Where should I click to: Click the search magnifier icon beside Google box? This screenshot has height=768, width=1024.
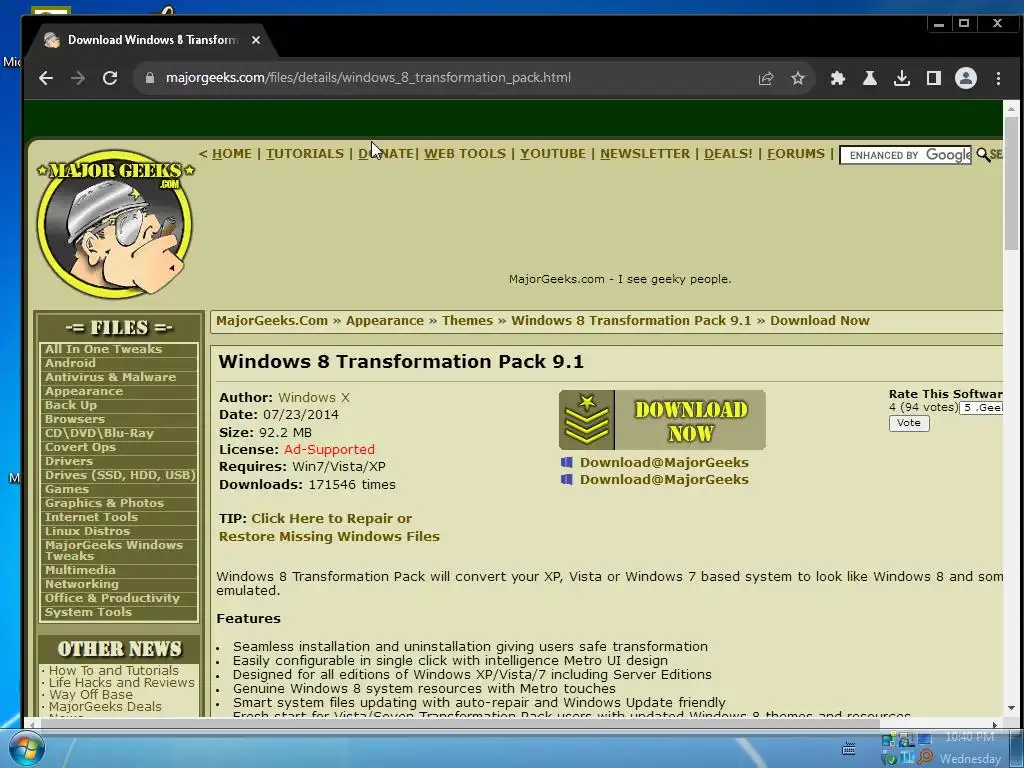coord(983,155)
